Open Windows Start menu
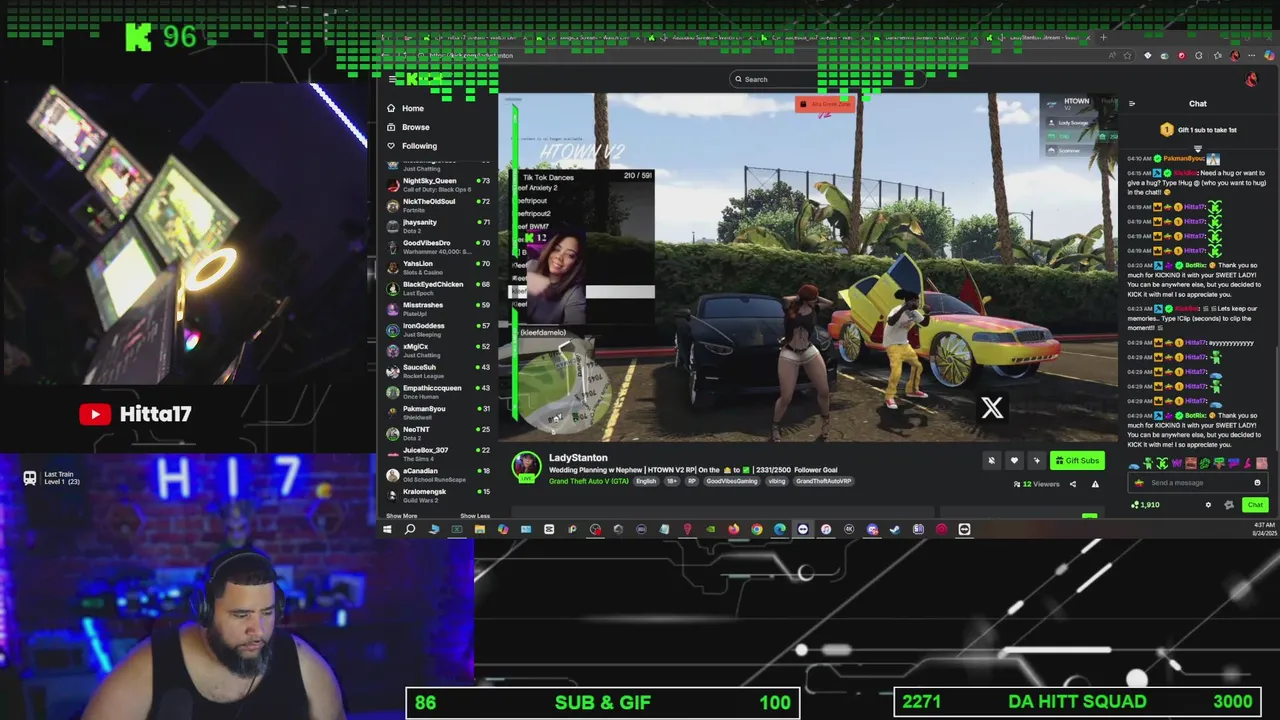Screen dimensions: 1280x720 coord(387,529)
